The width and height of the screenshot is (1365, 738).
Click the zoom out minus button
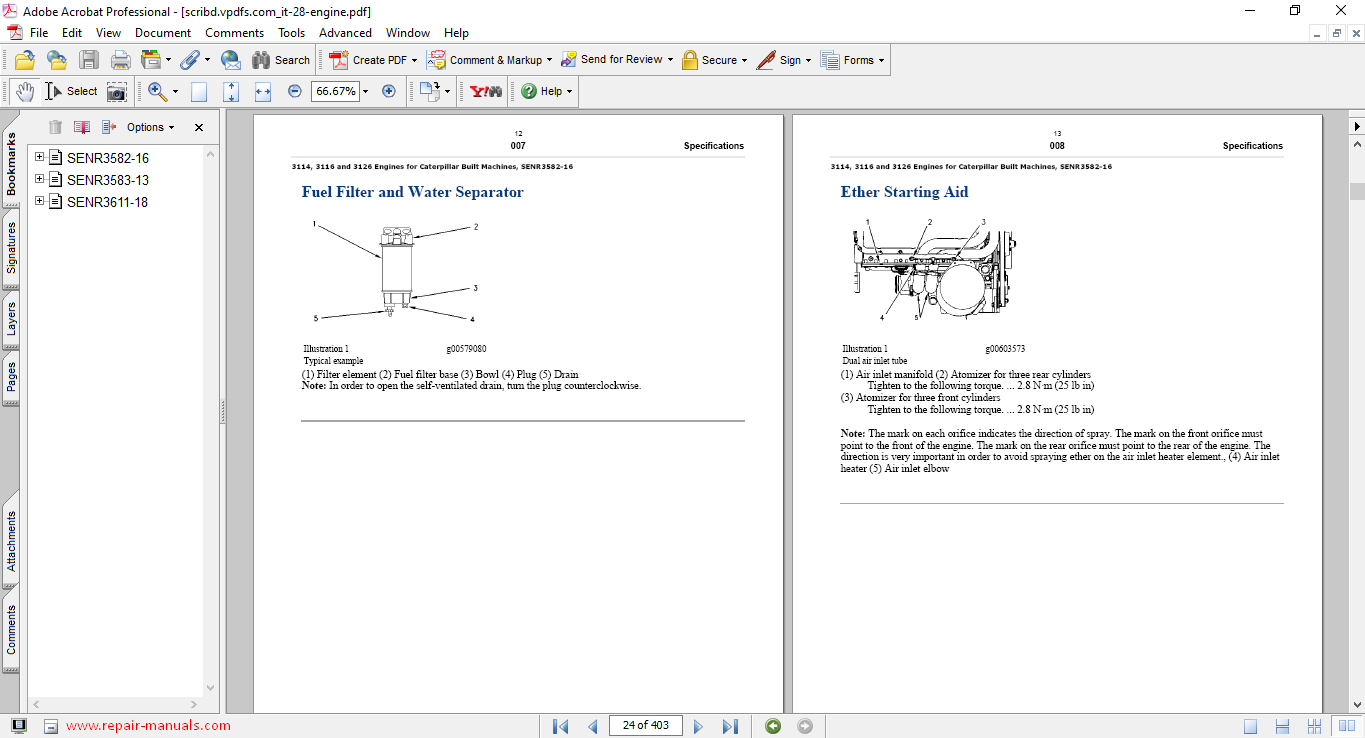(x=295, y=91)
